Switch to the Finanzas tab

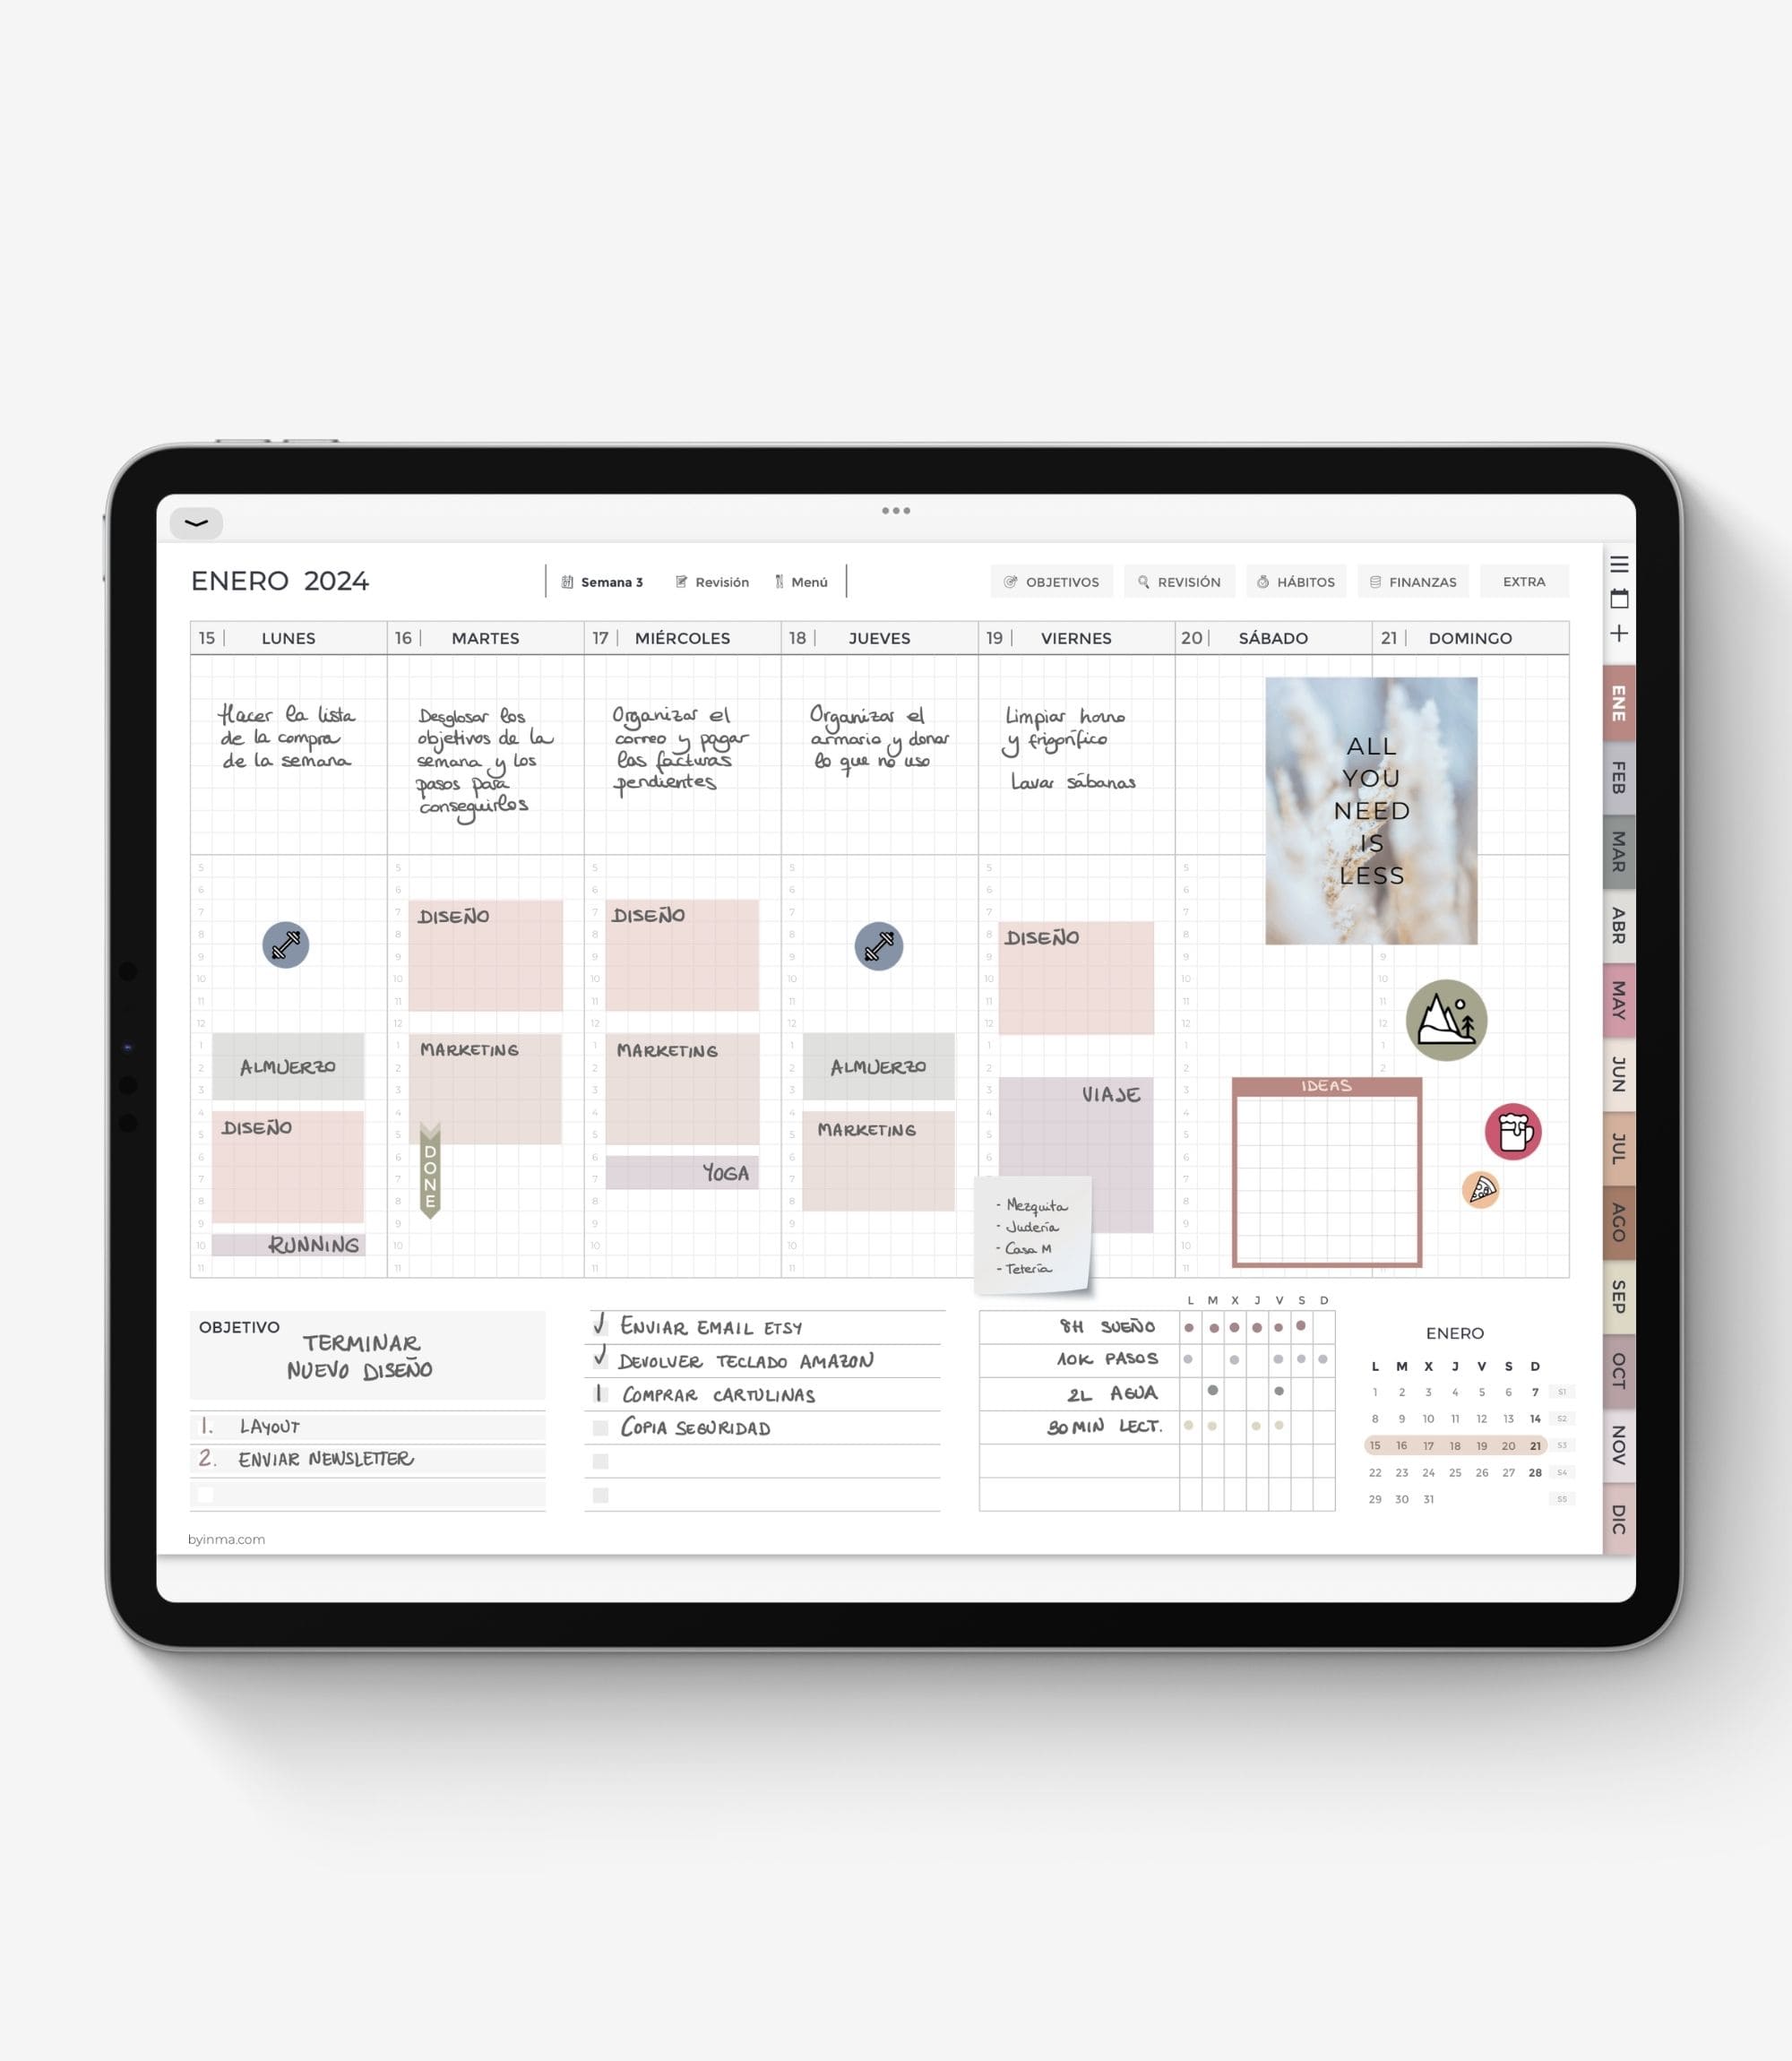coord(1421,582)
